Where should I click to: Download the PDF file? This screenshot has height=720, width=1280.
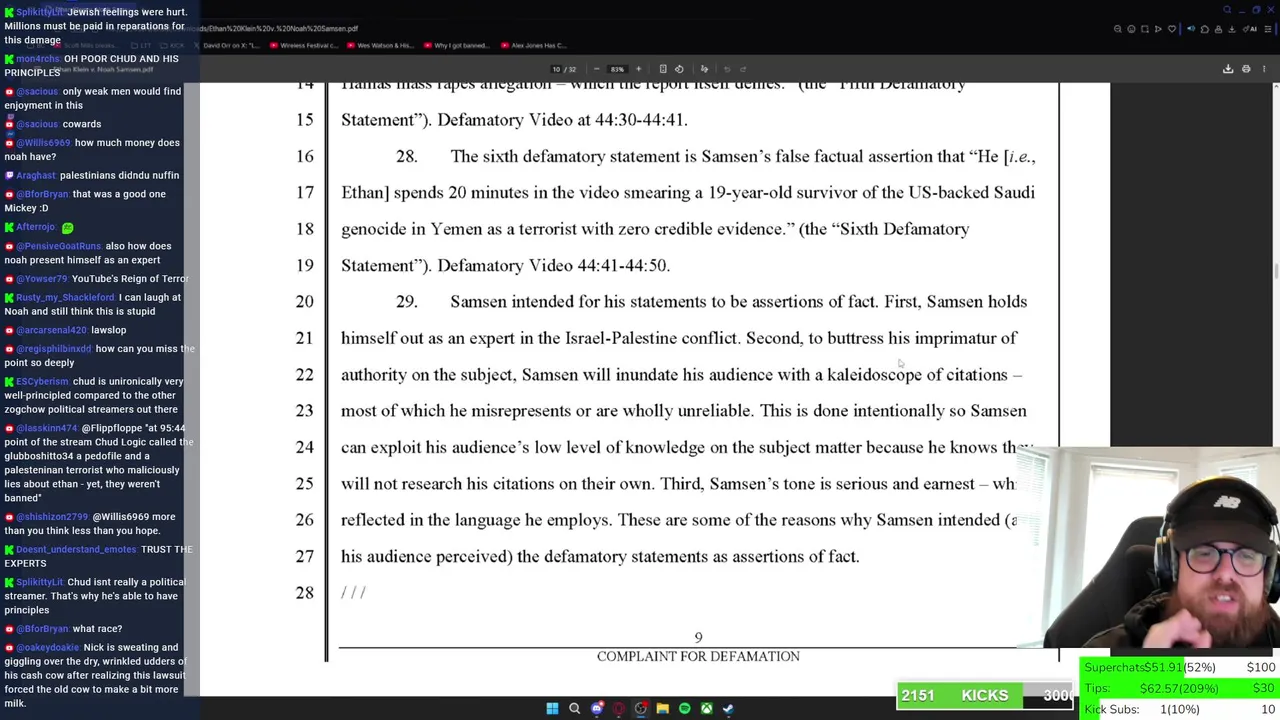(1228, 69)
